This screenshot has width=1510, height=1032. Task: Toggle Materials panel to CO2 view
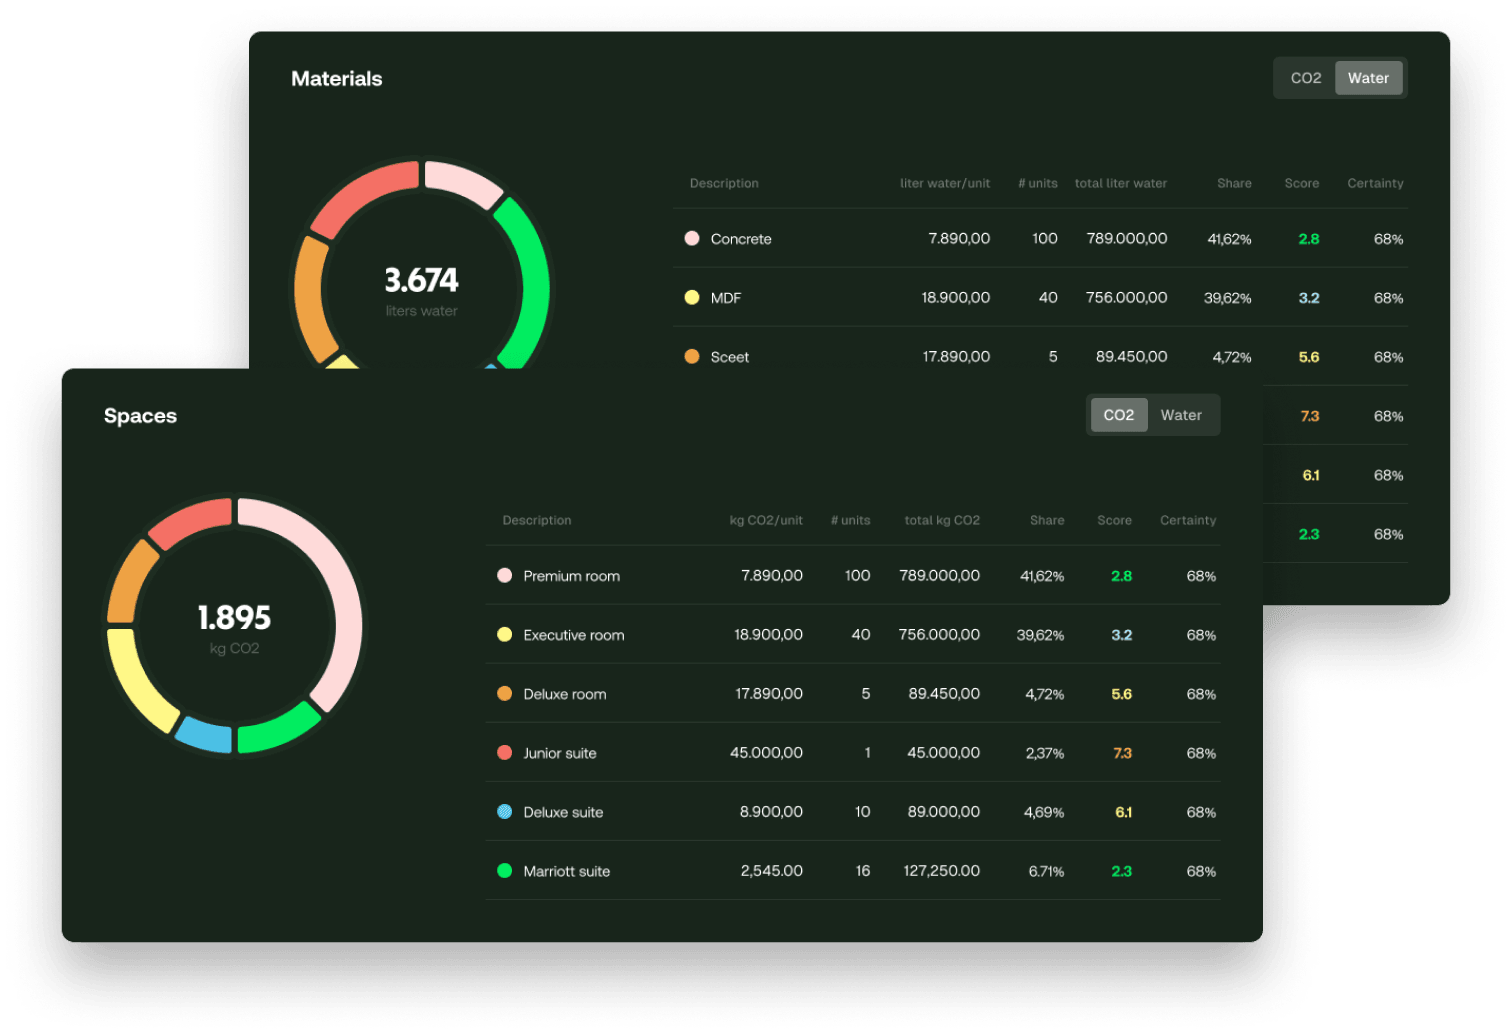[1306, 77]
